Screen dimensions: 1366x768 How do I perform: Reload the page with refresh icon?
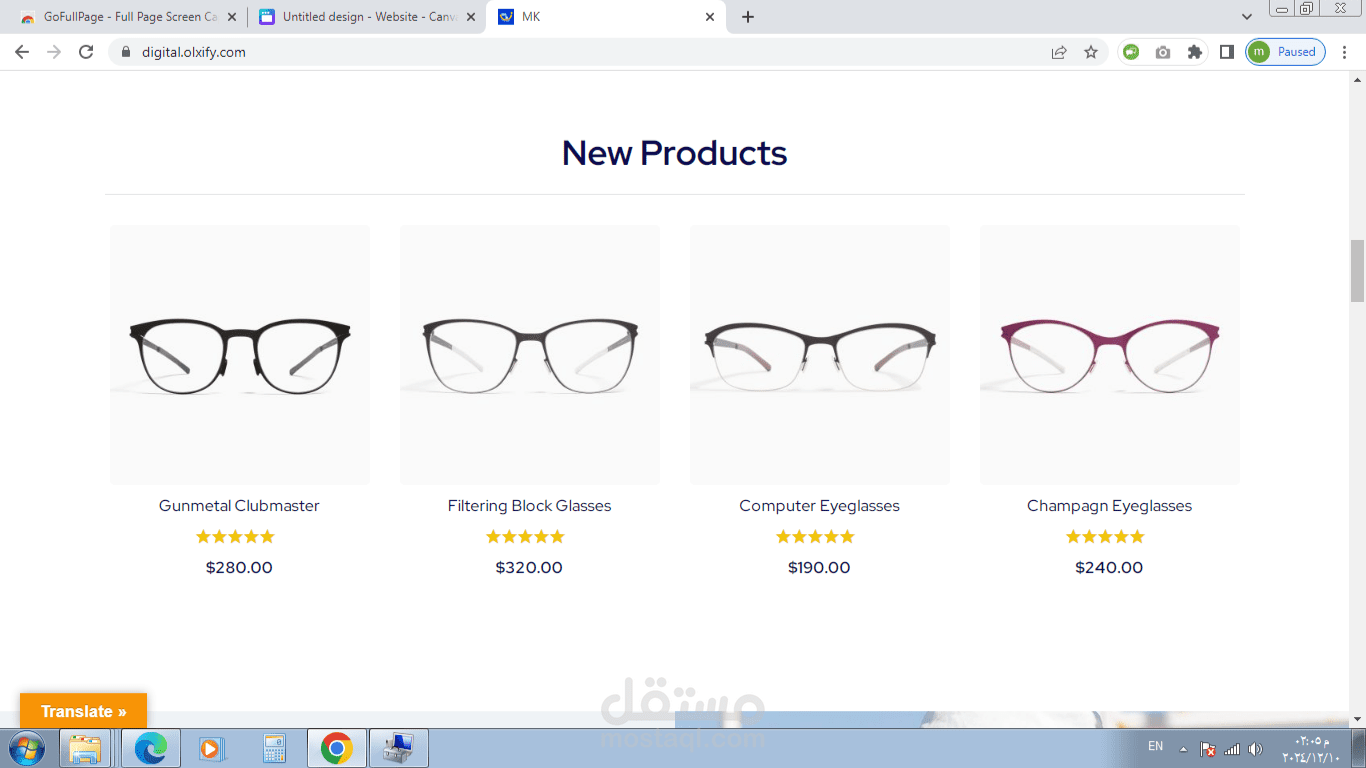coord(86,52)
